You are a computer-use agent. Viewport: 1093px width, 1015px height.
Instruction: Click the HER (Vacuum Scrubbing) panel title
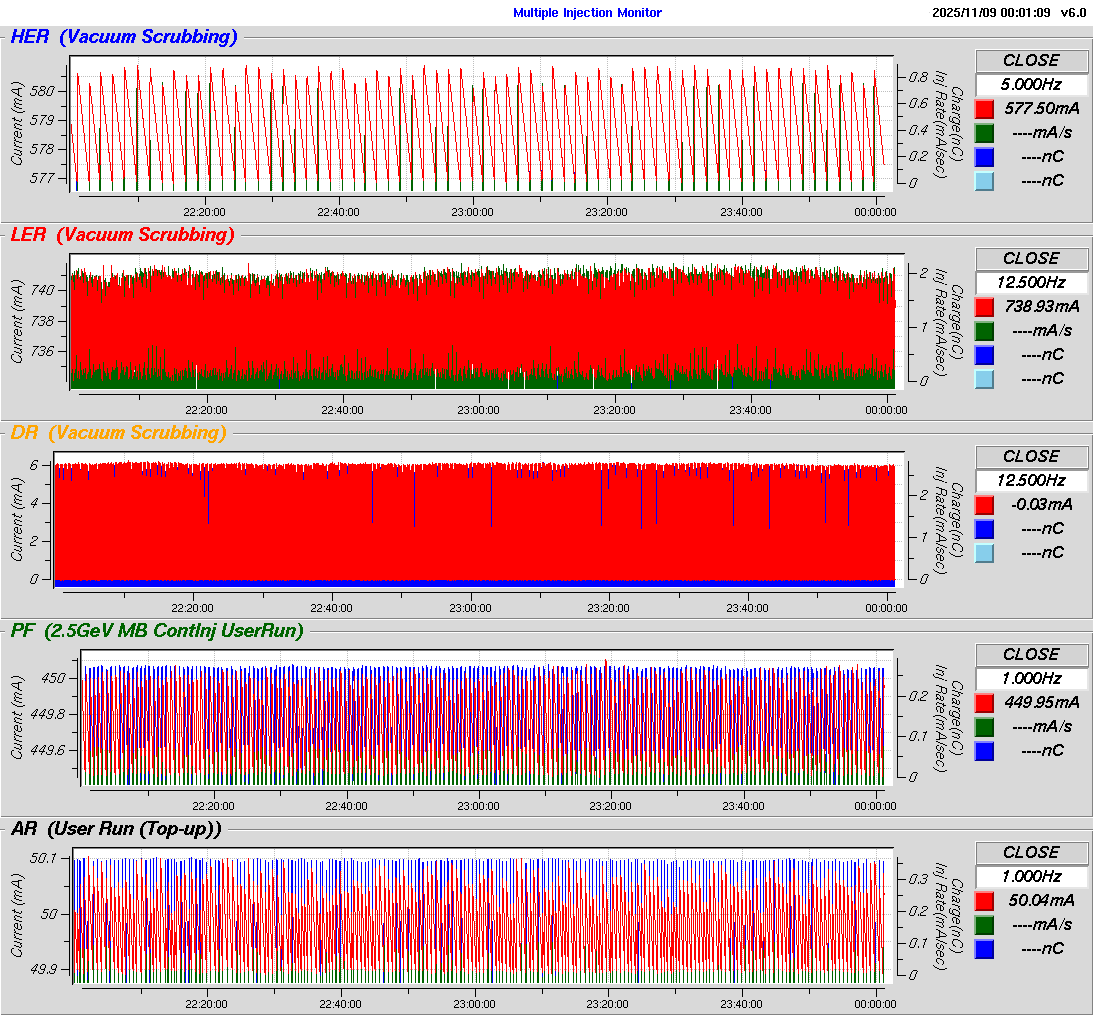[124, 38]
